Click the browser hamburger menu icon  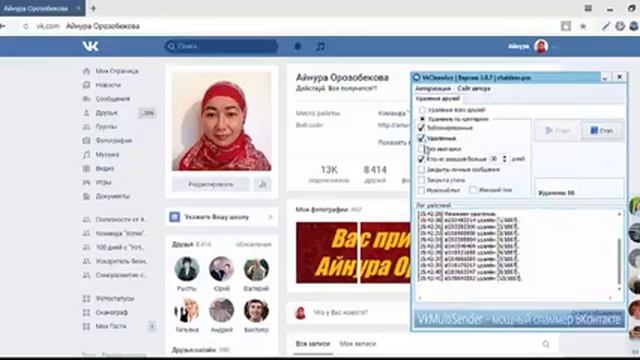[x=588, y=8]
